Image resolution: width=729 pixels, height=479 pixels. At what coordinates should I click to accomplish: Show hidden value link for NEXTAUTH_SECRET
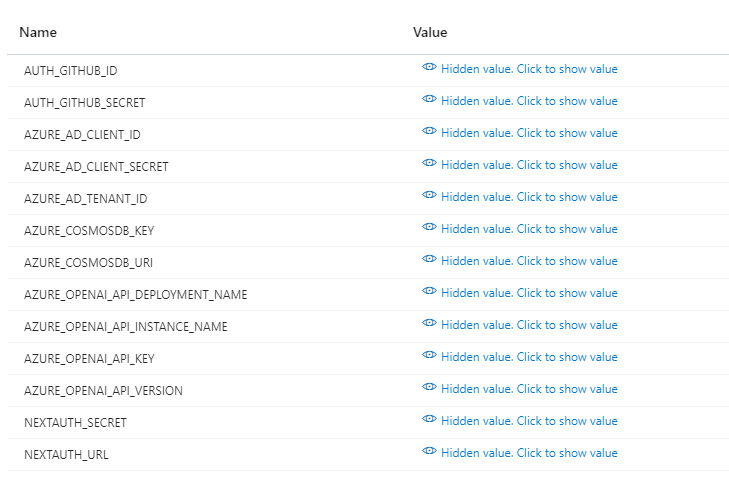click(x=529, y=421)
